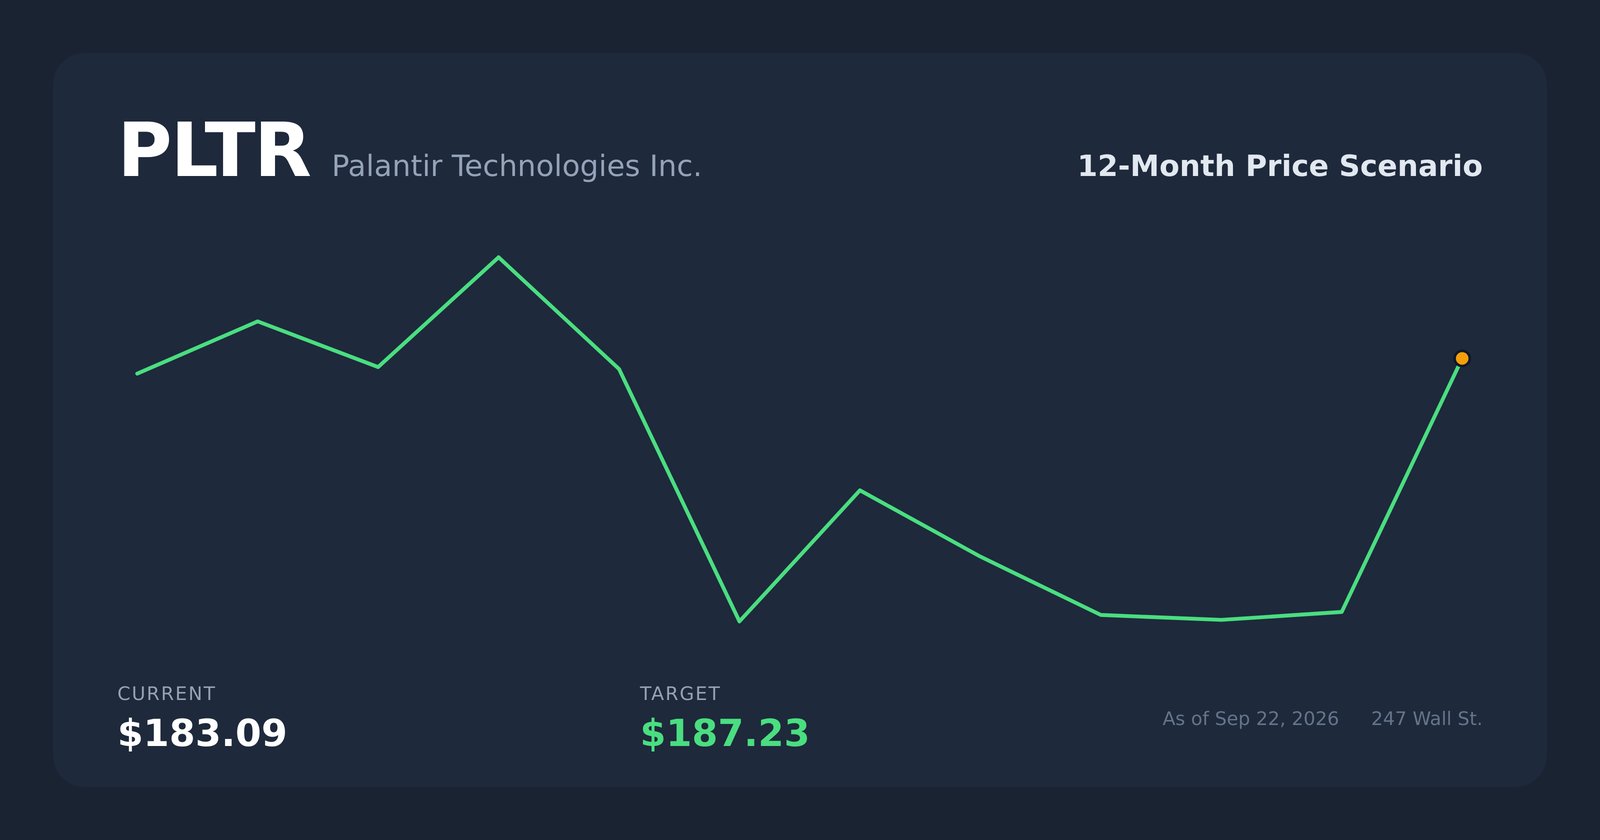Select the Palantir Technologies Inc. company name
The image size is (1600, 840).
point(516,166)
